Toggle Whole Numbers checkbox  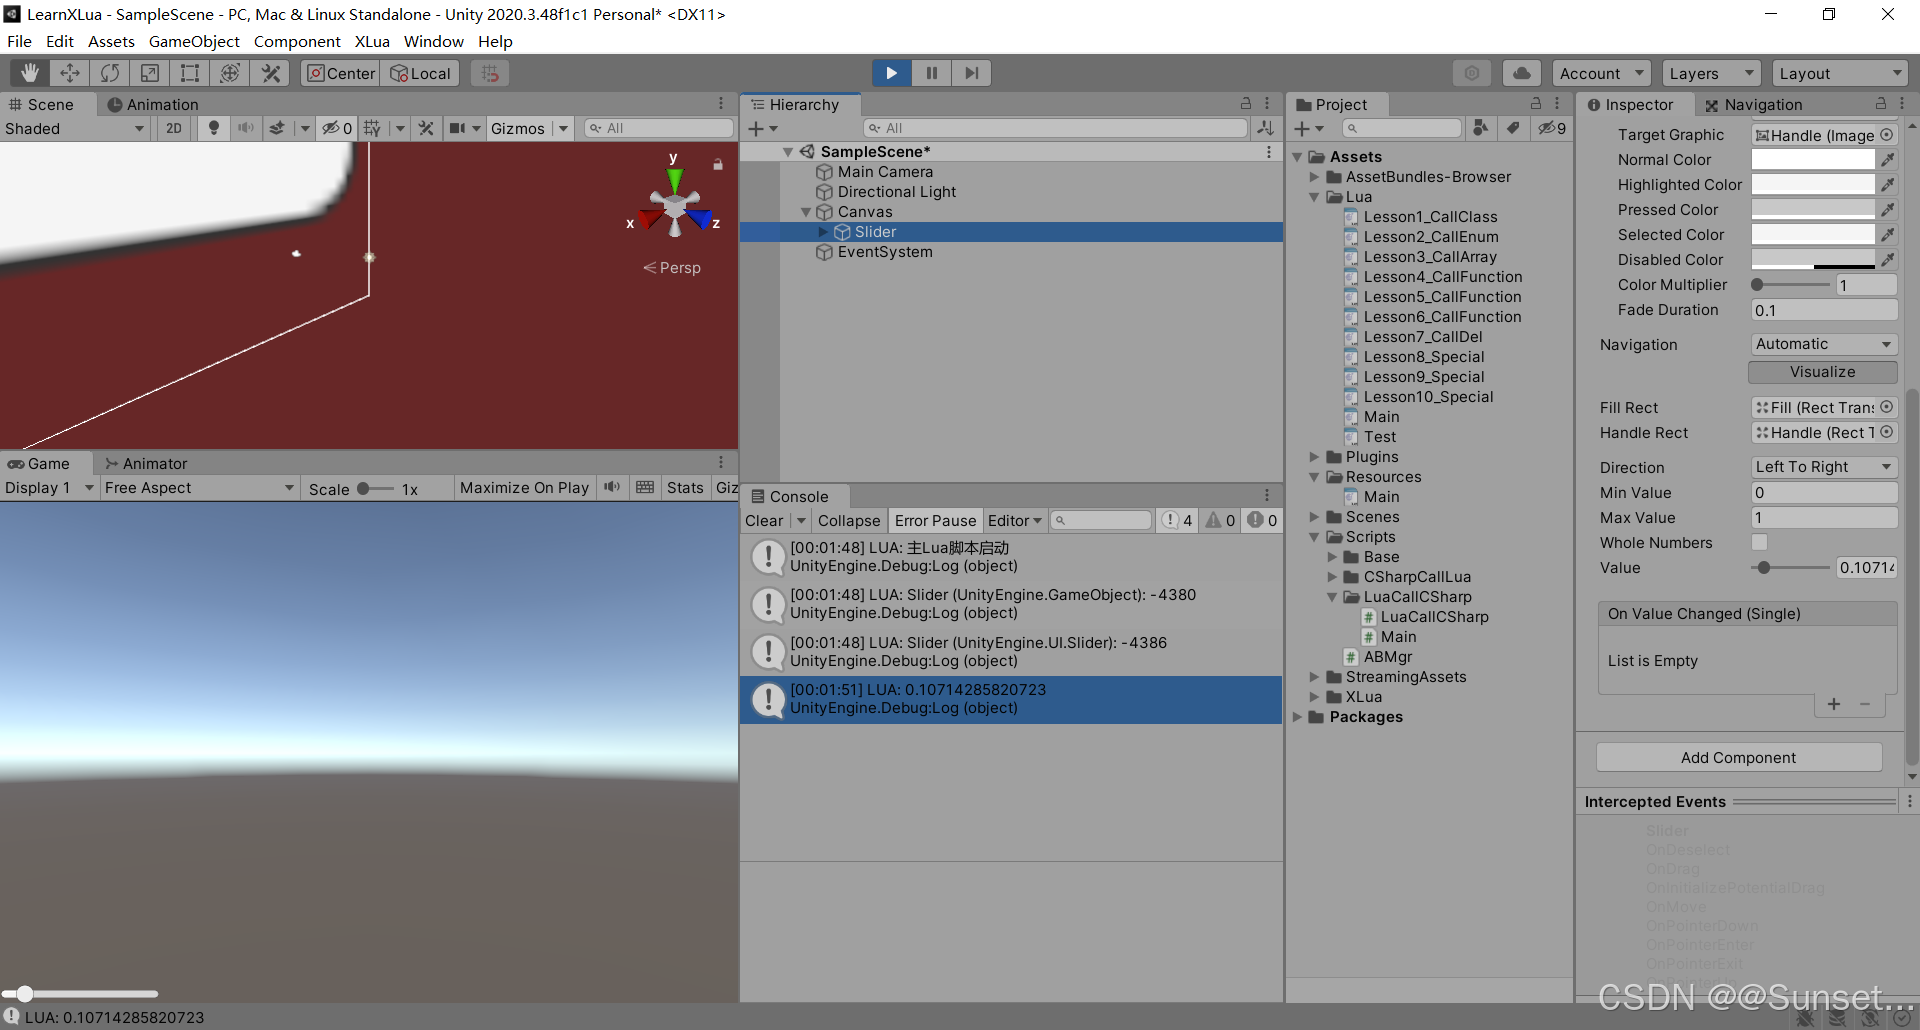(1760, 542)
